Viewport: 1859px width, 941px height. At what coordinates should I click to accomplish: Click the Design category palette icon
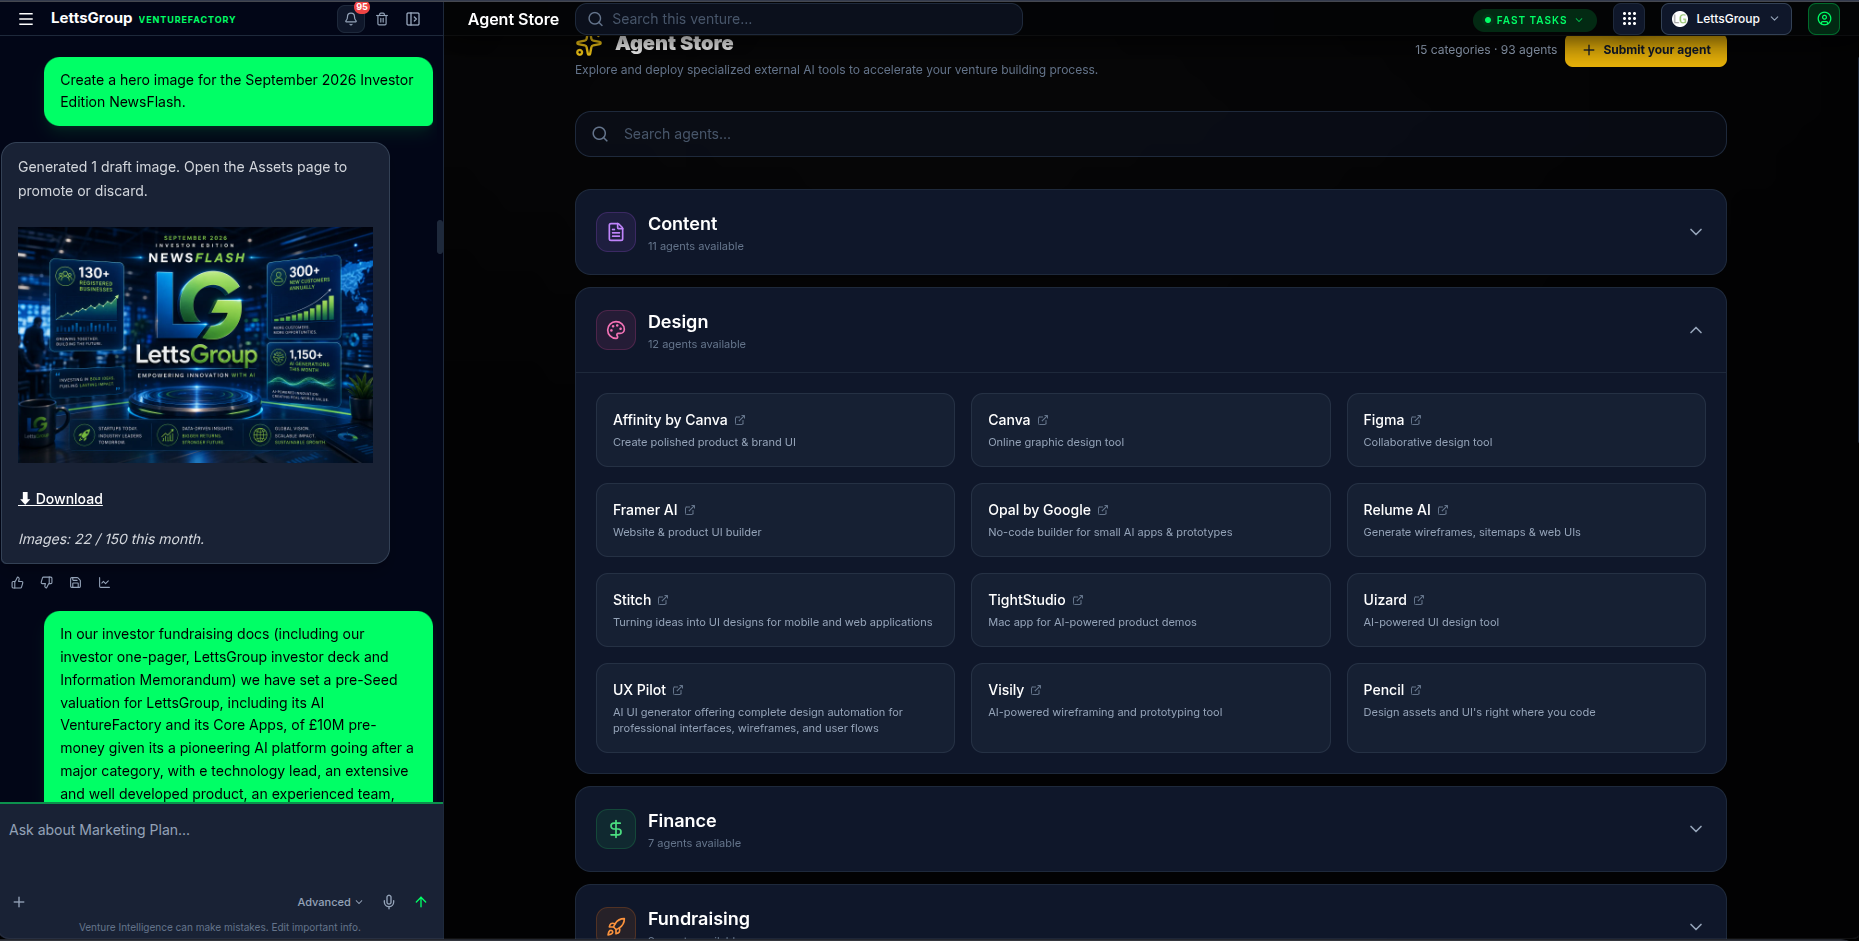616,330
